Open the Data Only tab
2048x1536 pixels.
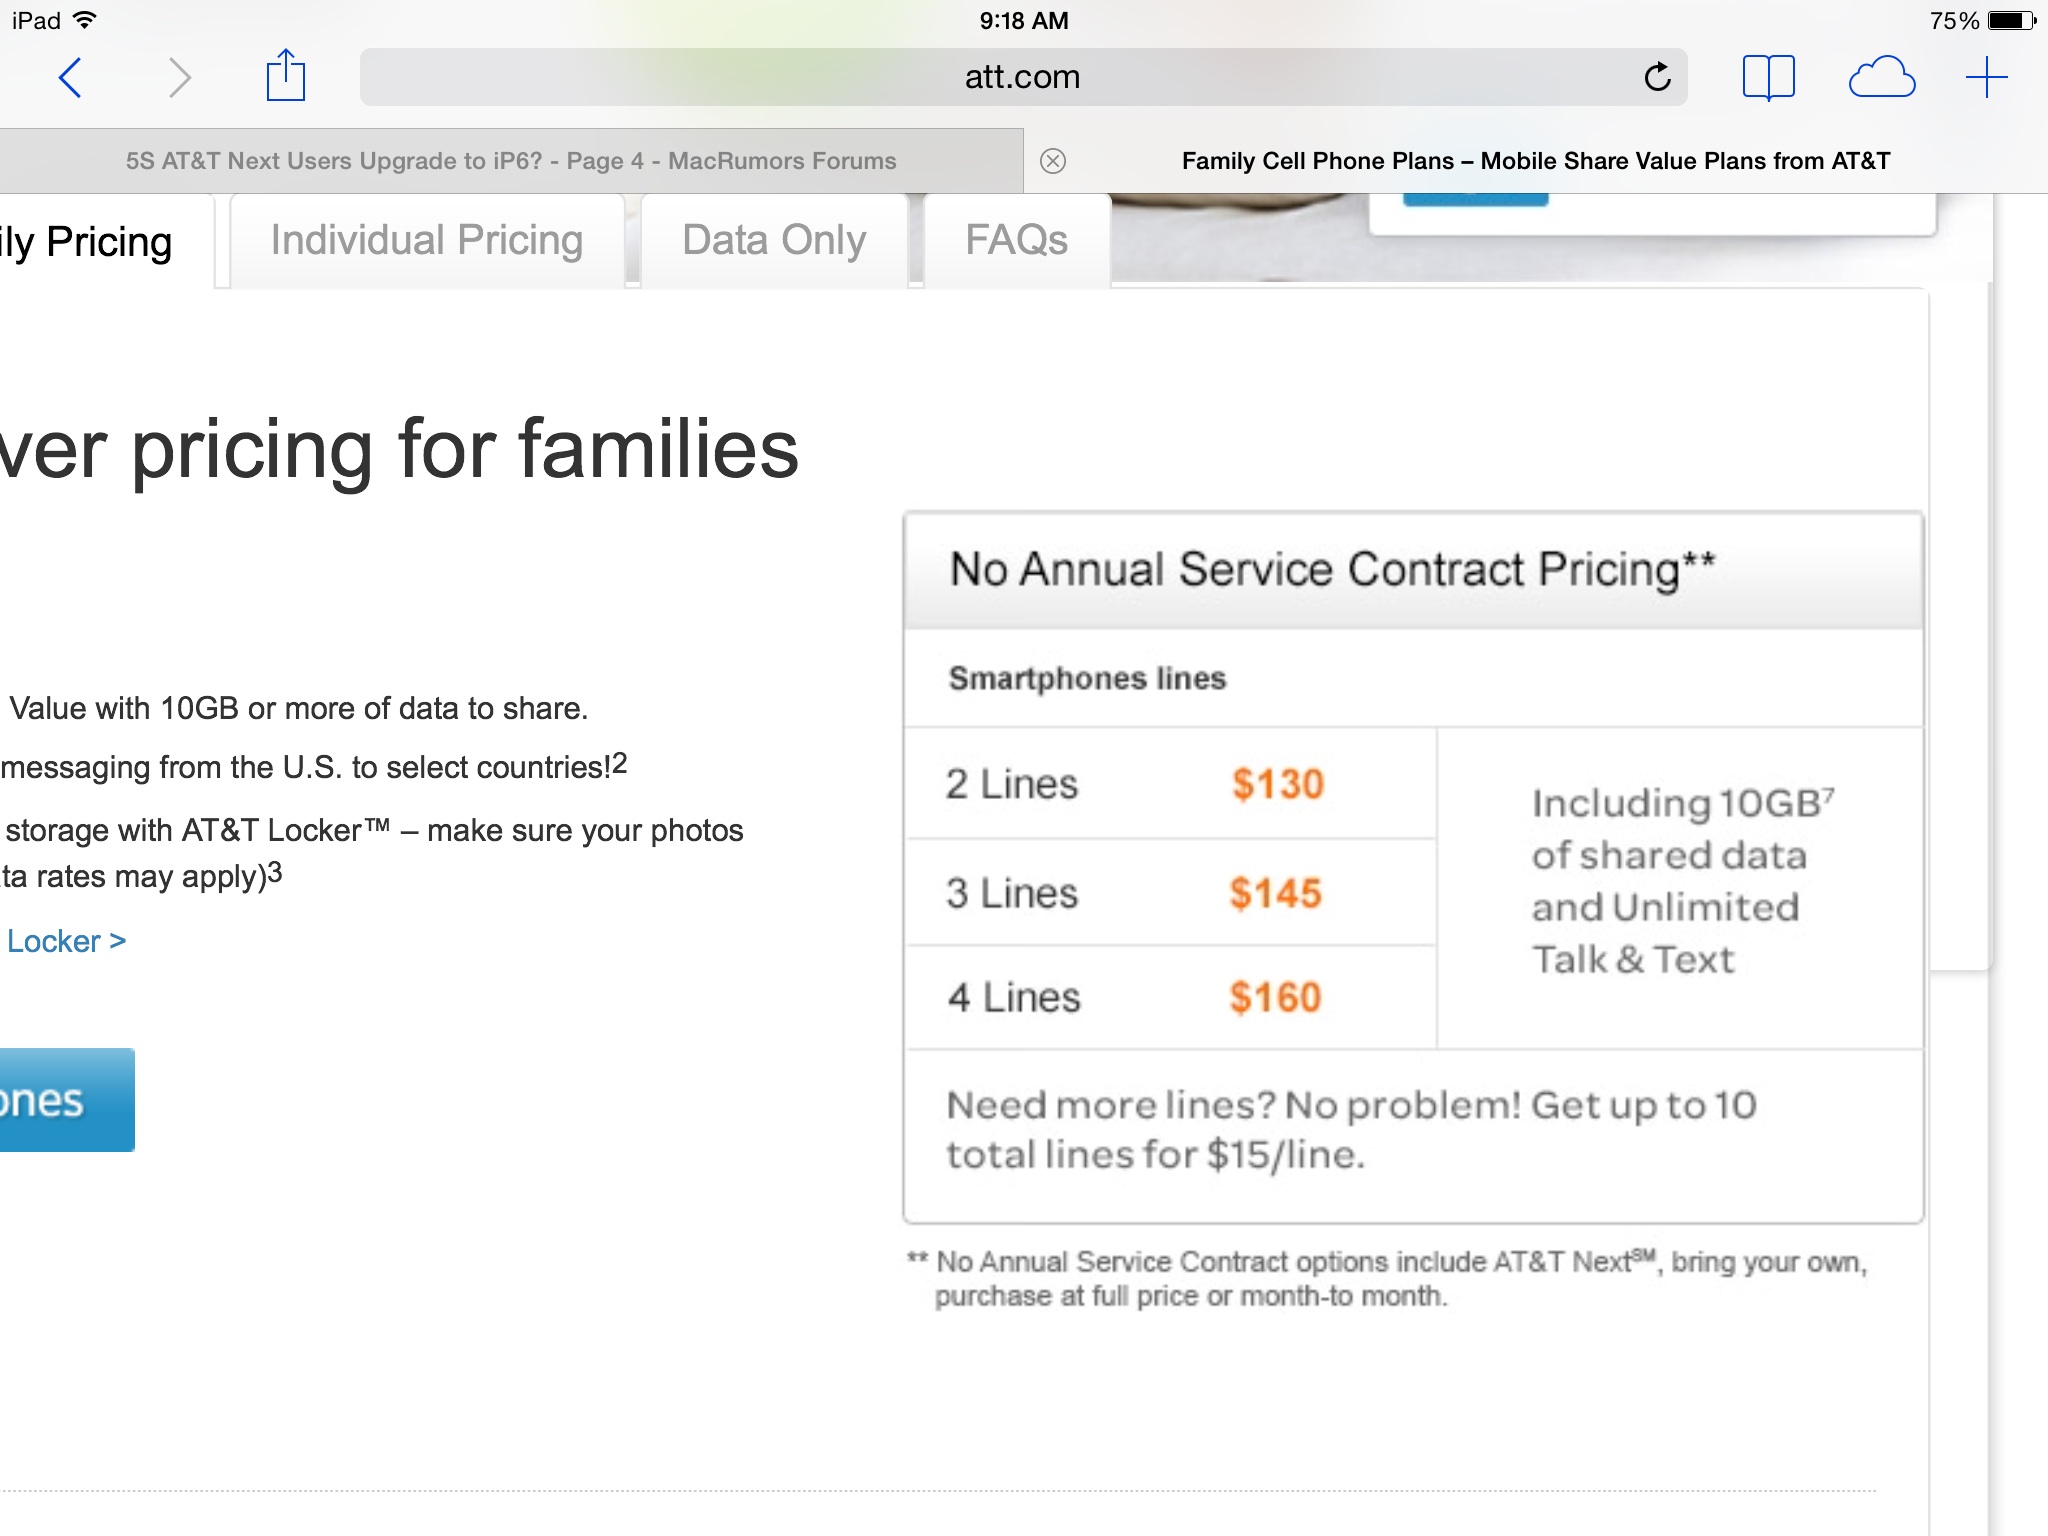774,241
